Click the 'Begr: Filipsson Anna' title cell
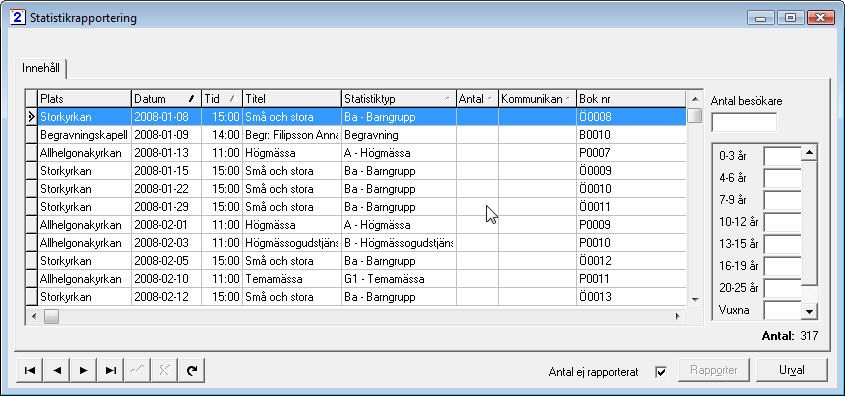The image size is (845, 396). tap(292, 135)
